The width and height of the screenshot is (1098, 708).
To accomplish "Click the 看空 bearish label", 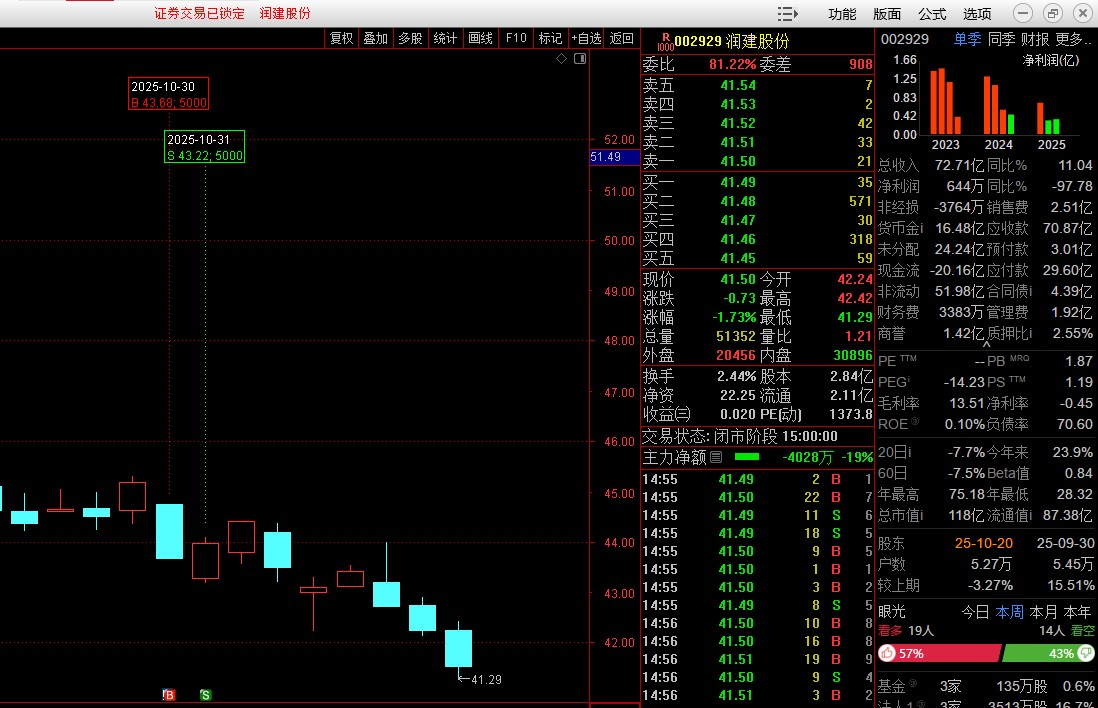I will [1083, 631].
